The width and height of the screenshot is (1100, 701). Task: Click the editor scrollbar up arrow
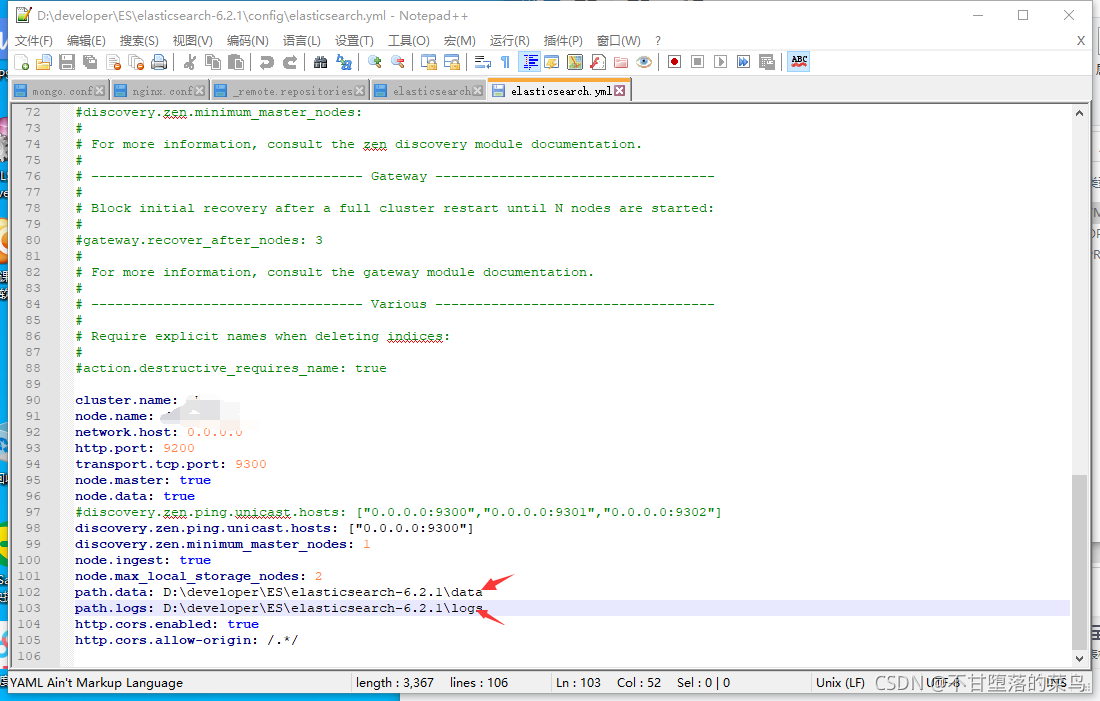pyautogui.click(x=1079, y=113)
